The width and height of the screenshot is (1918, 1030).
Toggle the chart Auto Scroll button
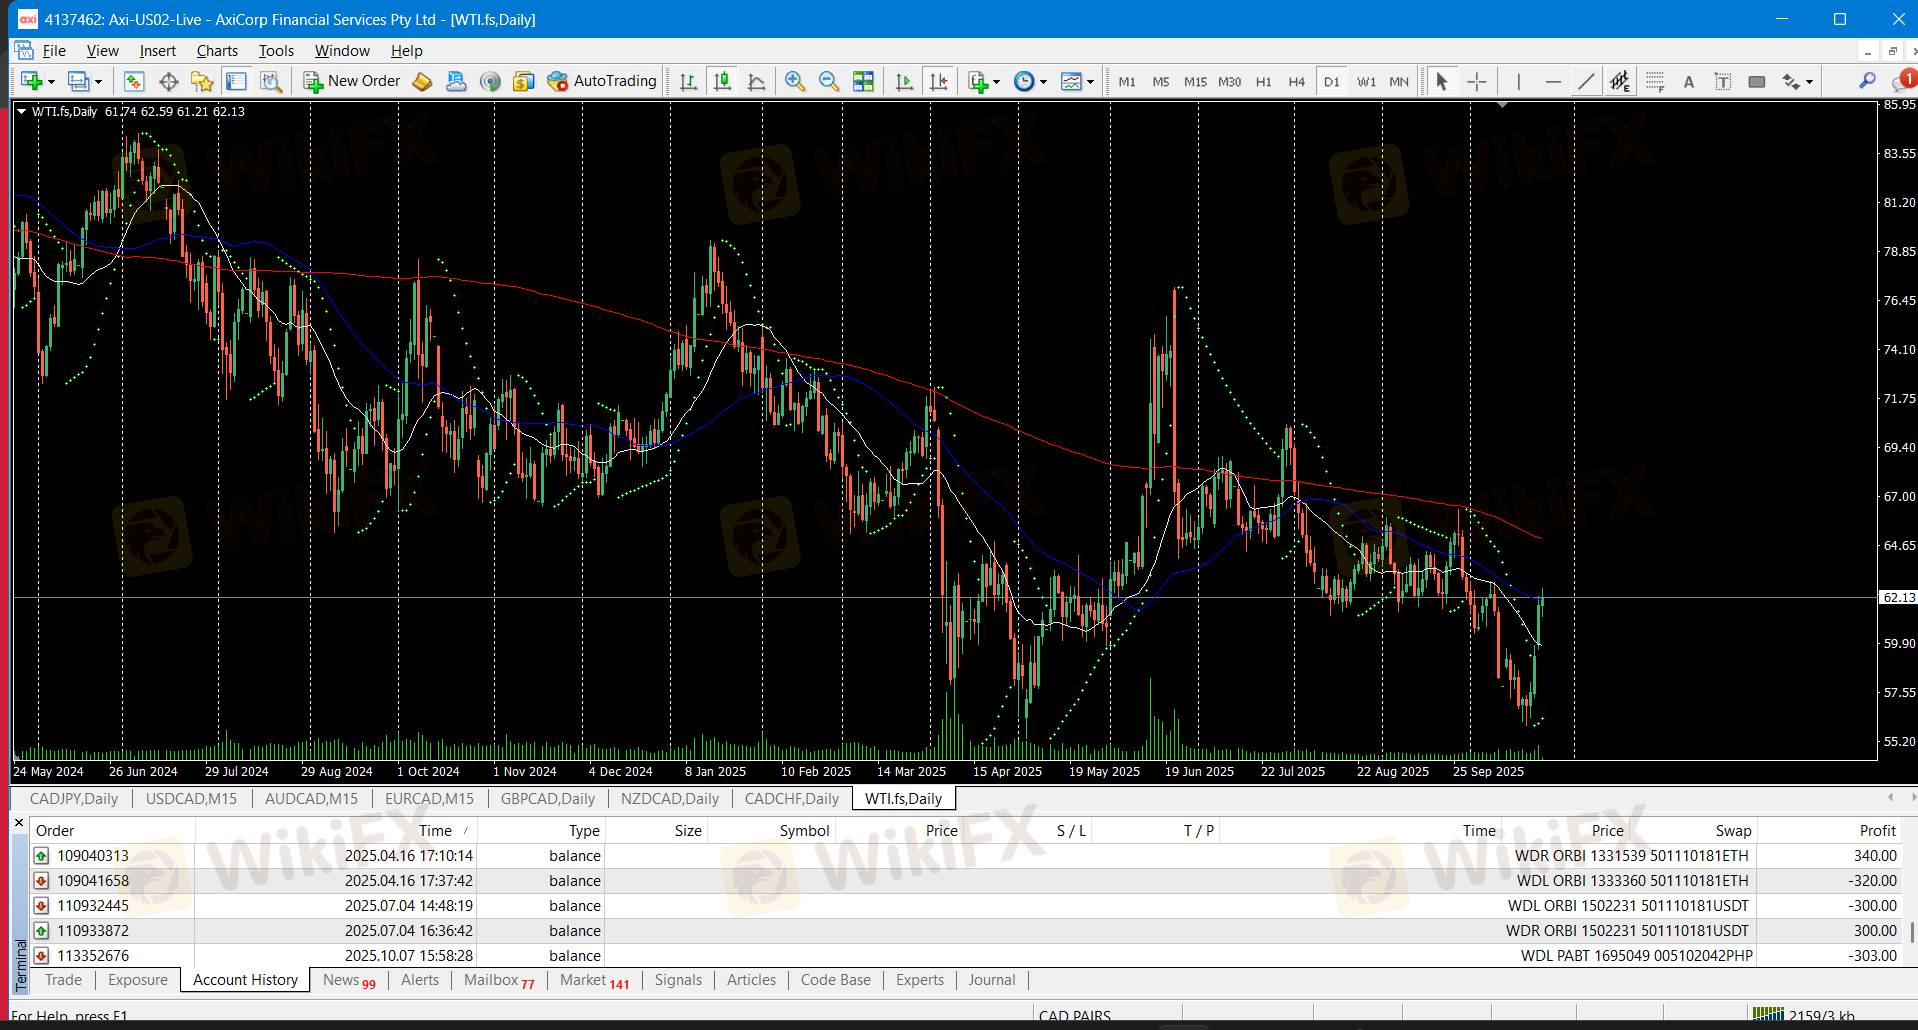[x=904, y=82]
